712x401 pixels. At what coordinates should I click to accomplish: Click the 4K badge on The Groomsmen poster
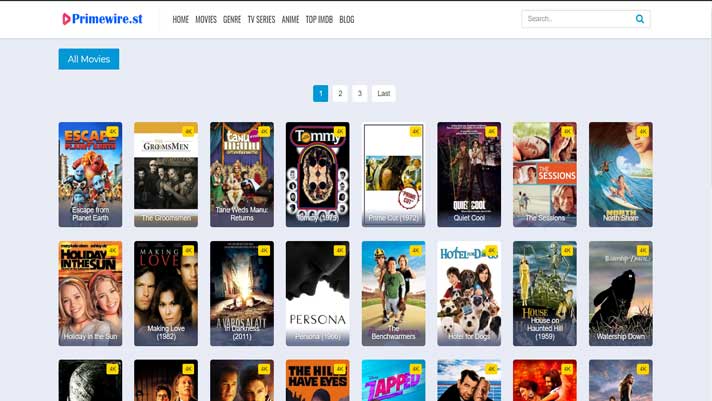pos(188,132)
